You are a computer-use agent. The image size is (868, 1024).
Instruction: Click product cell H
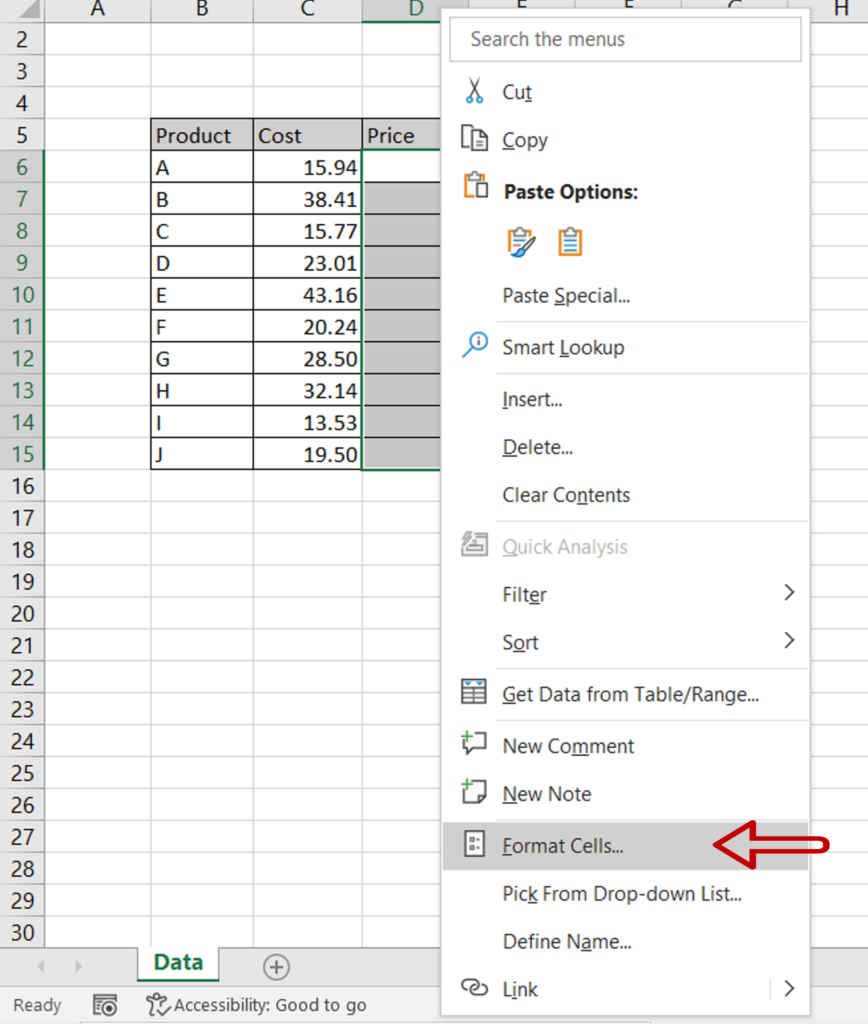202,391
